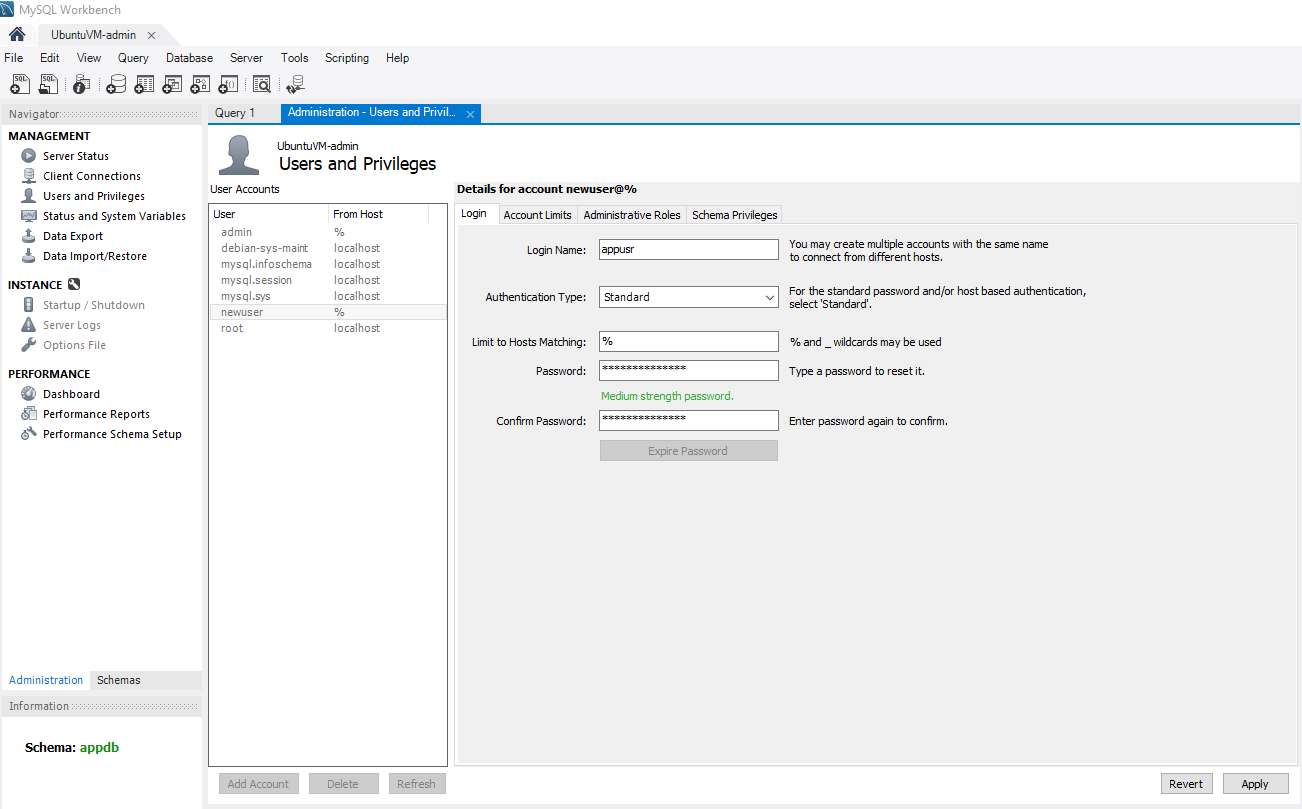This screenshot has width=1302, height=809.
Task: Select the mysql.sys account row
Action: tap(328, 296)
